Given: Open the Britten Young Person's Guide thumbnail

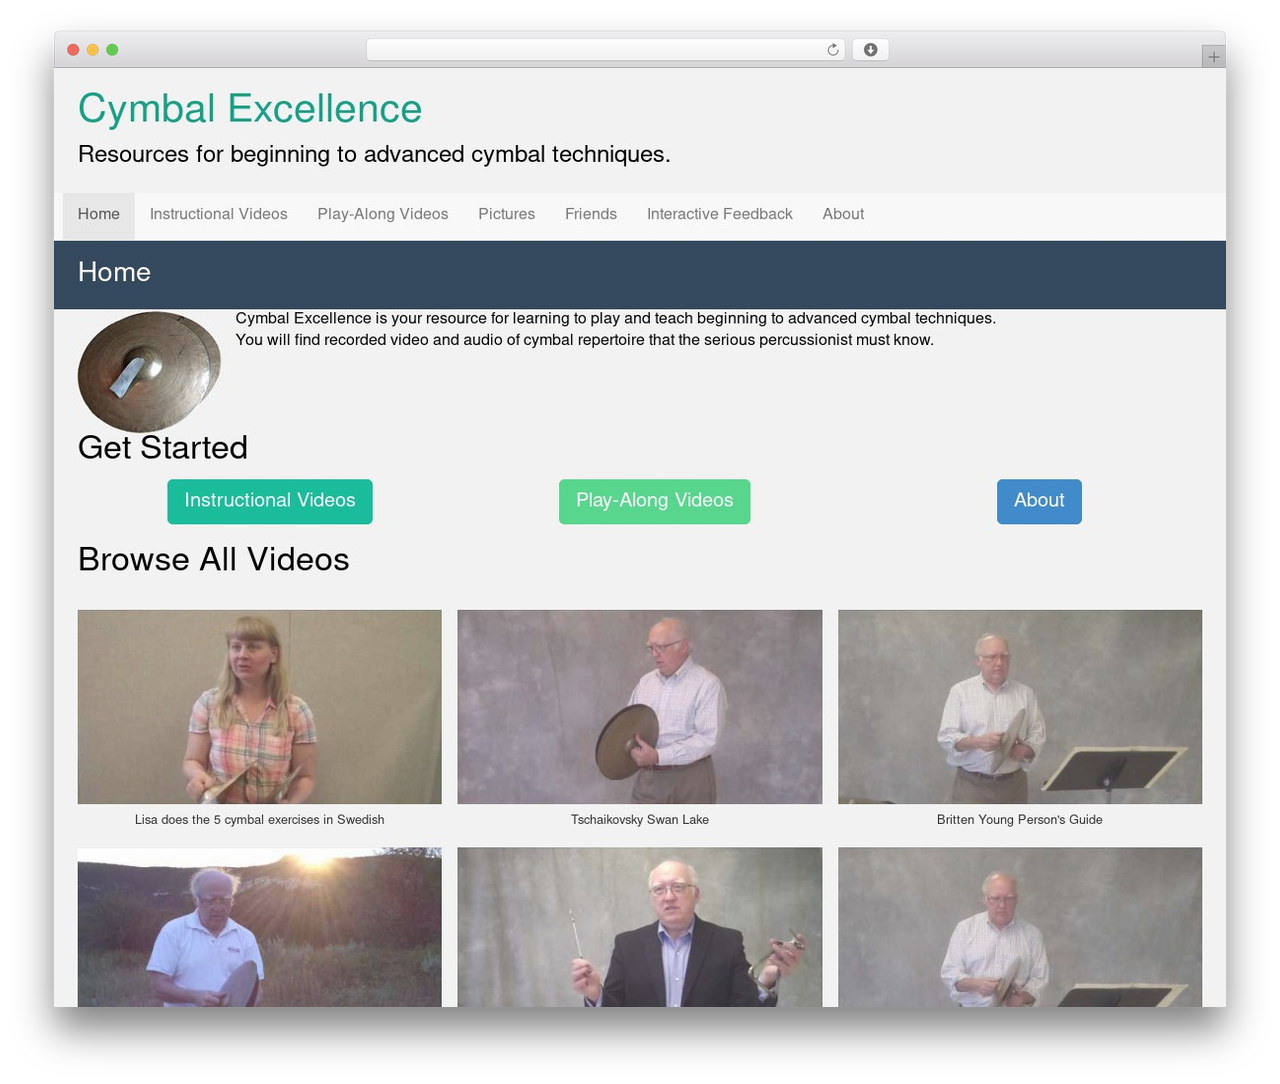Looking at the screenshot, I should tap(1020, 707).
